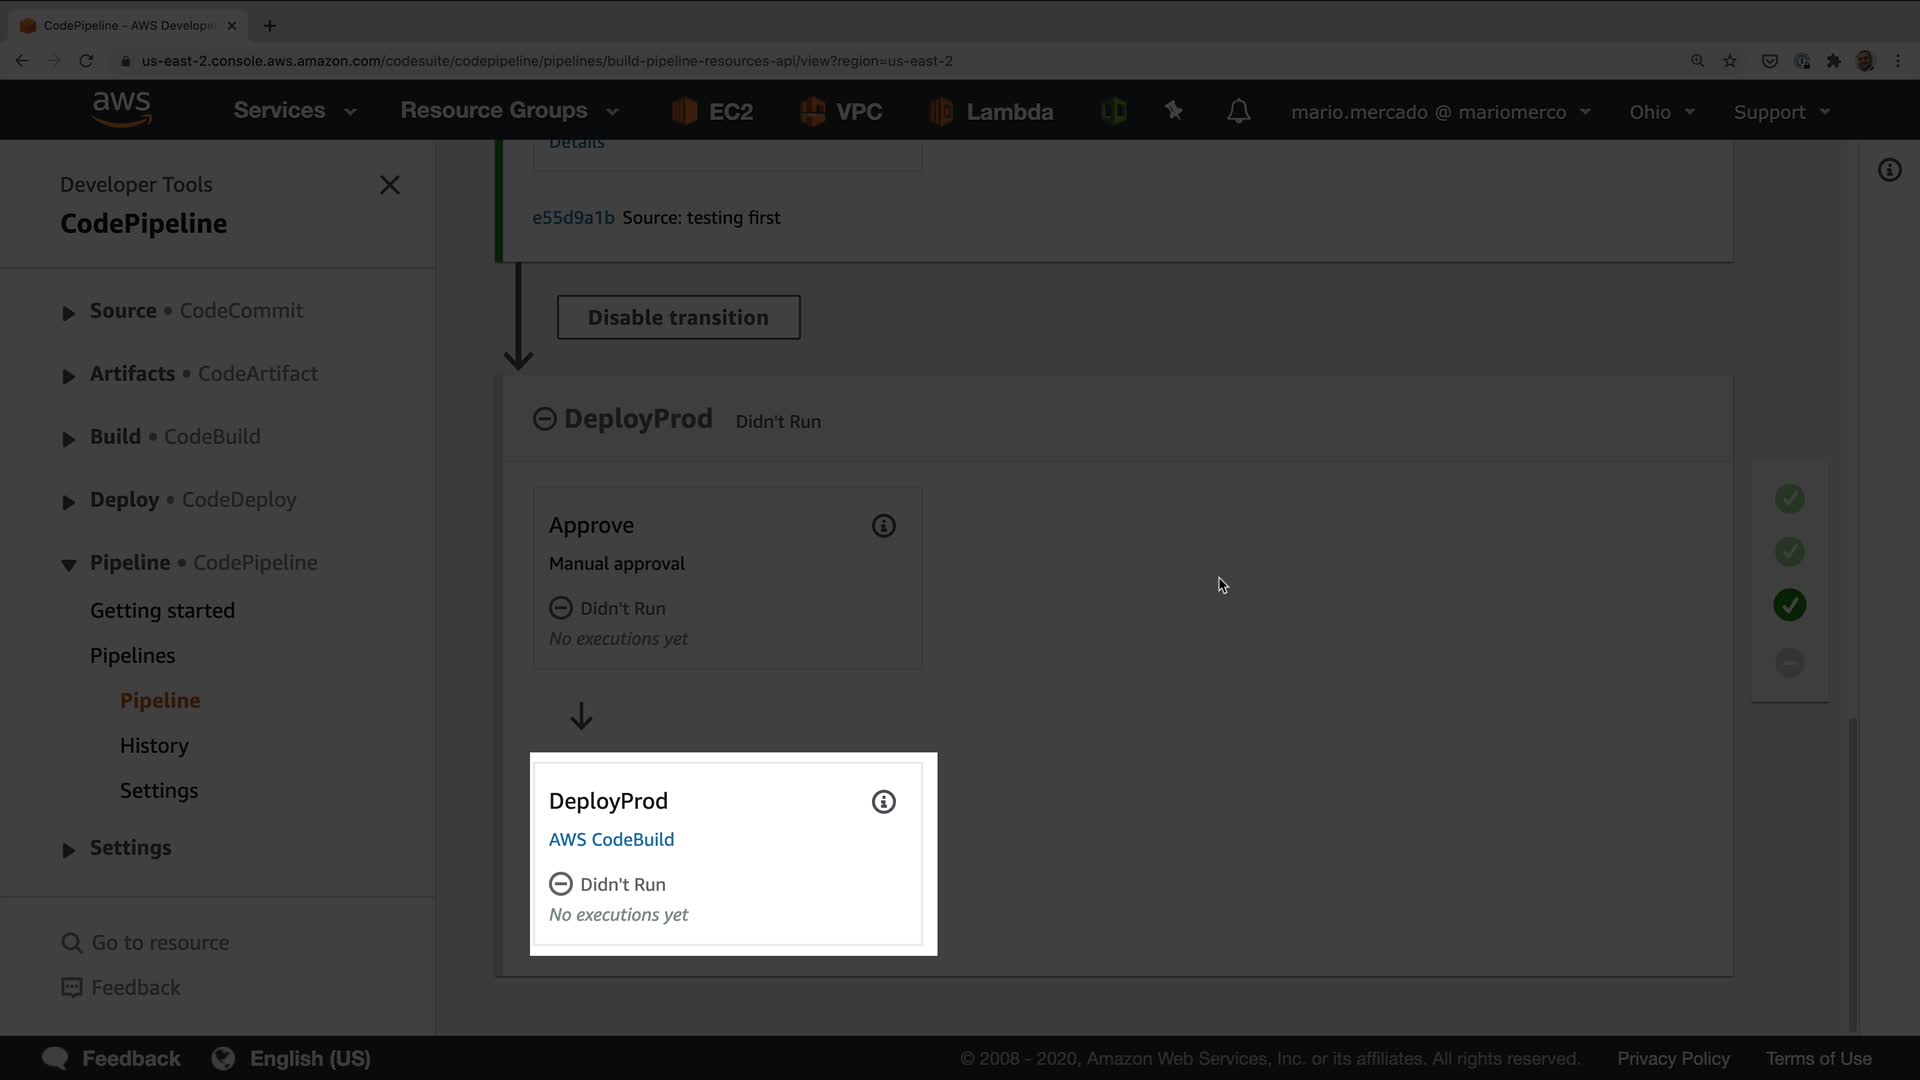Click Approve action info icon
Viewport: 1920px width, 1080px height.
(x=883, y=526)
